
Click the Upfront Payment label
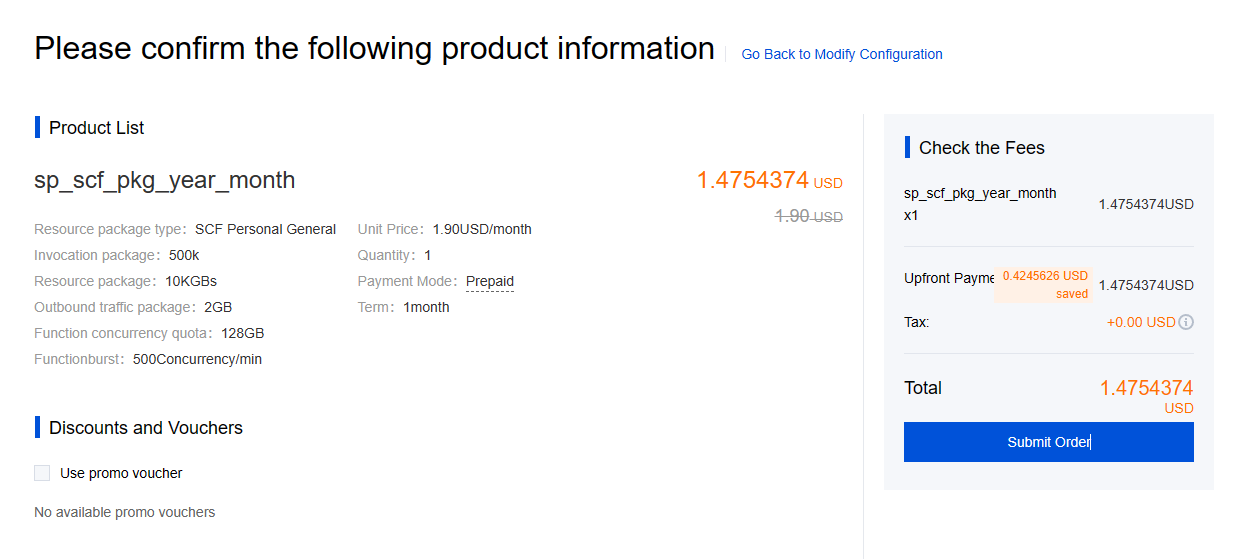click(948, 278)
